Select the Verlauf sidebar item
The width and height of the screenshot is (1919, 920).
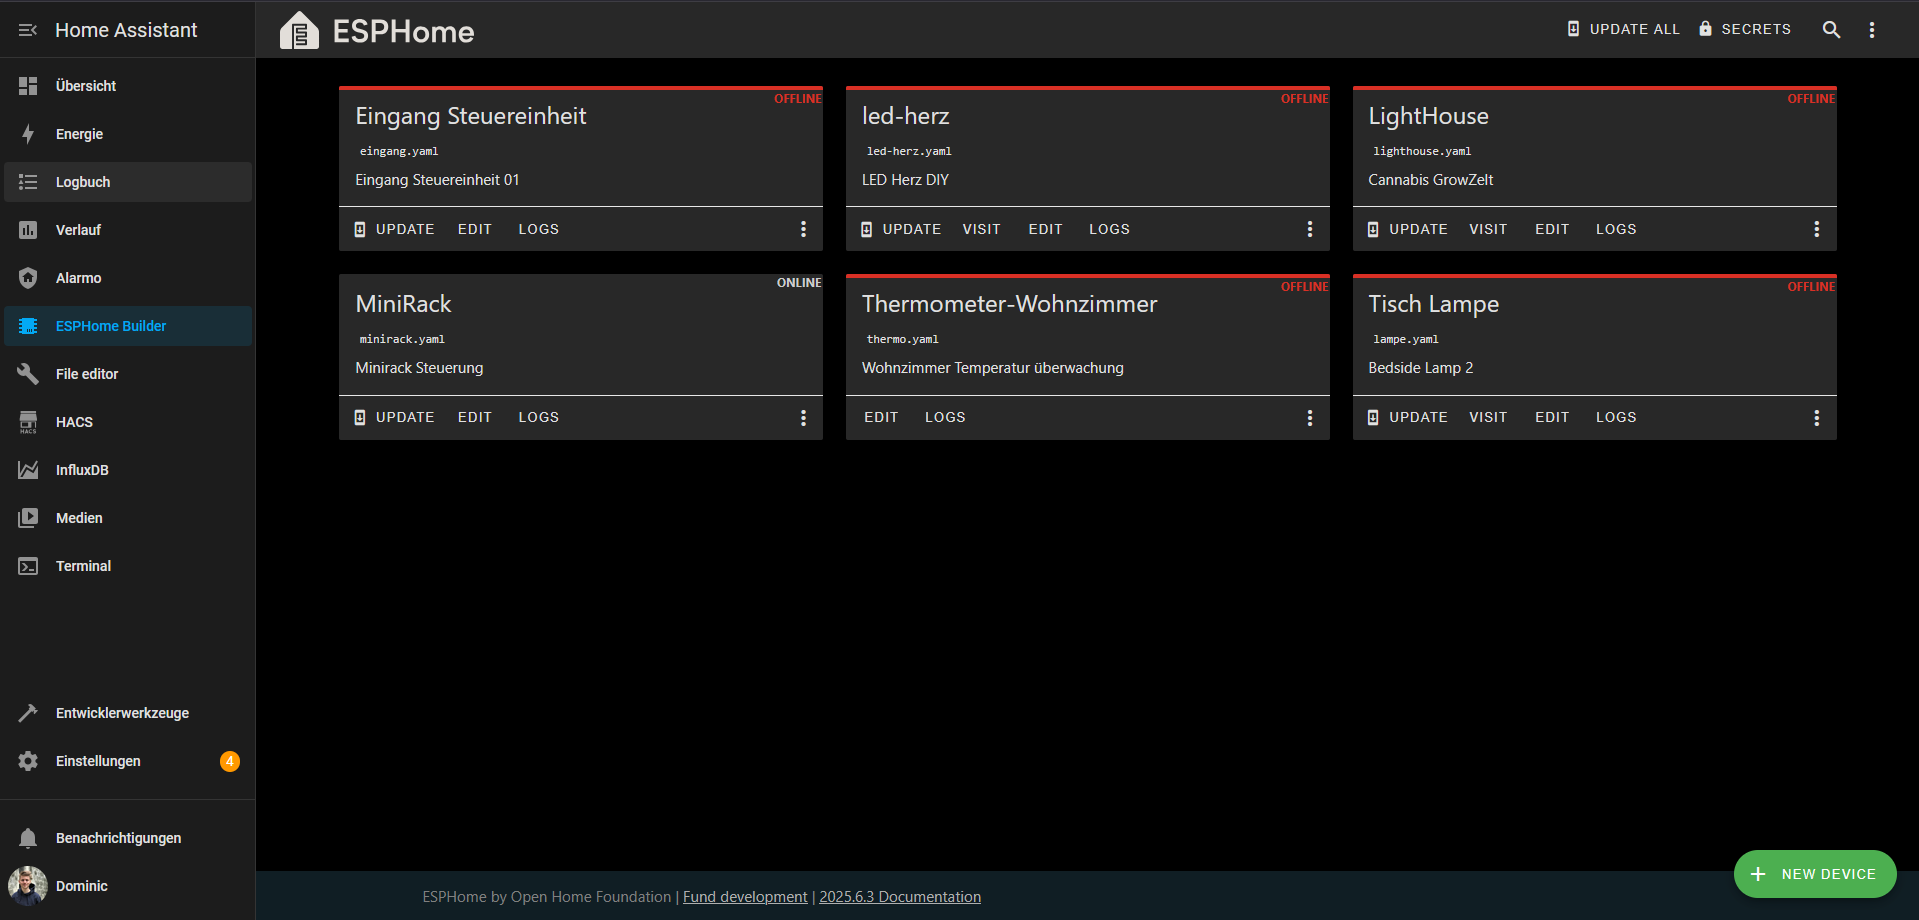[128, 230]
